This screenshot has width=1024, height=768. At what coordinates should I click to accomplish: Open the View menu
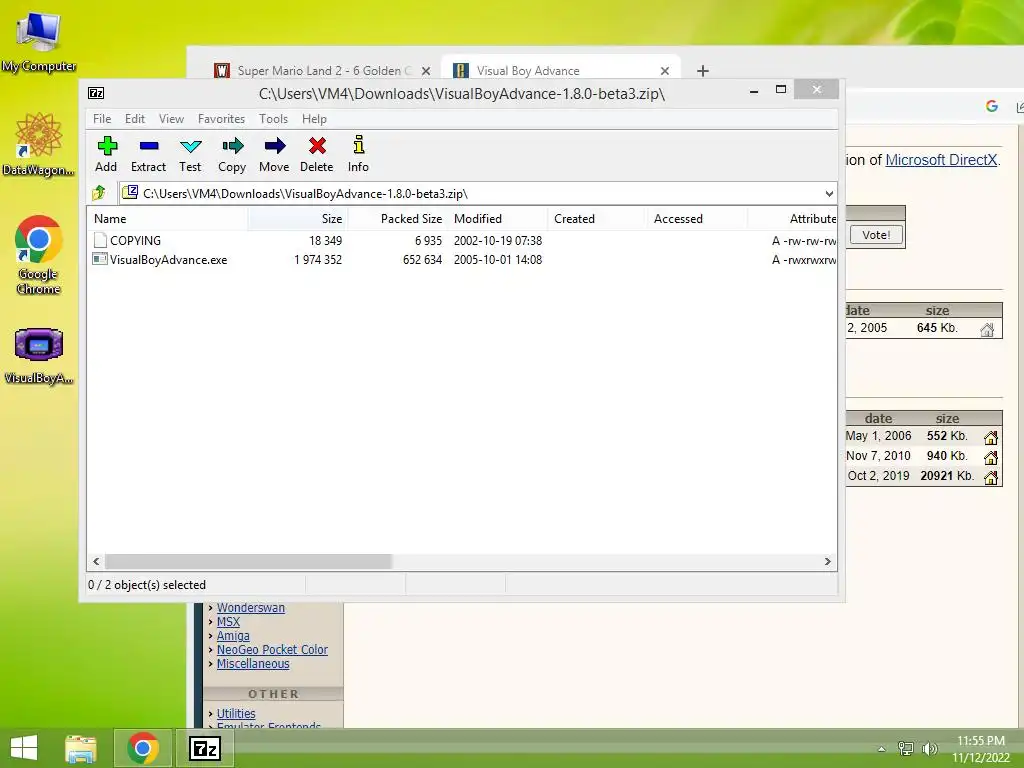(171, 119)
